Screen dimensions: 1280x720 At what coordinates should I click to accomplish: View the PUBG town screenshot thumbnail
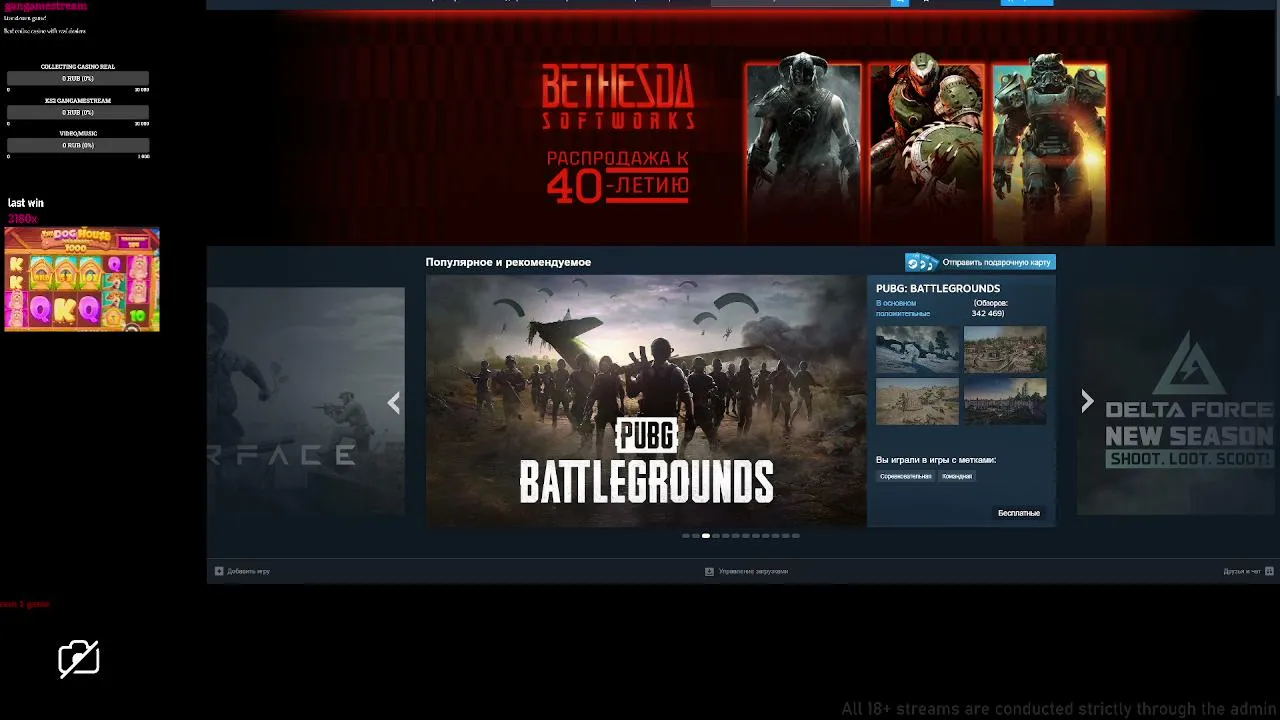(1005, 350)
